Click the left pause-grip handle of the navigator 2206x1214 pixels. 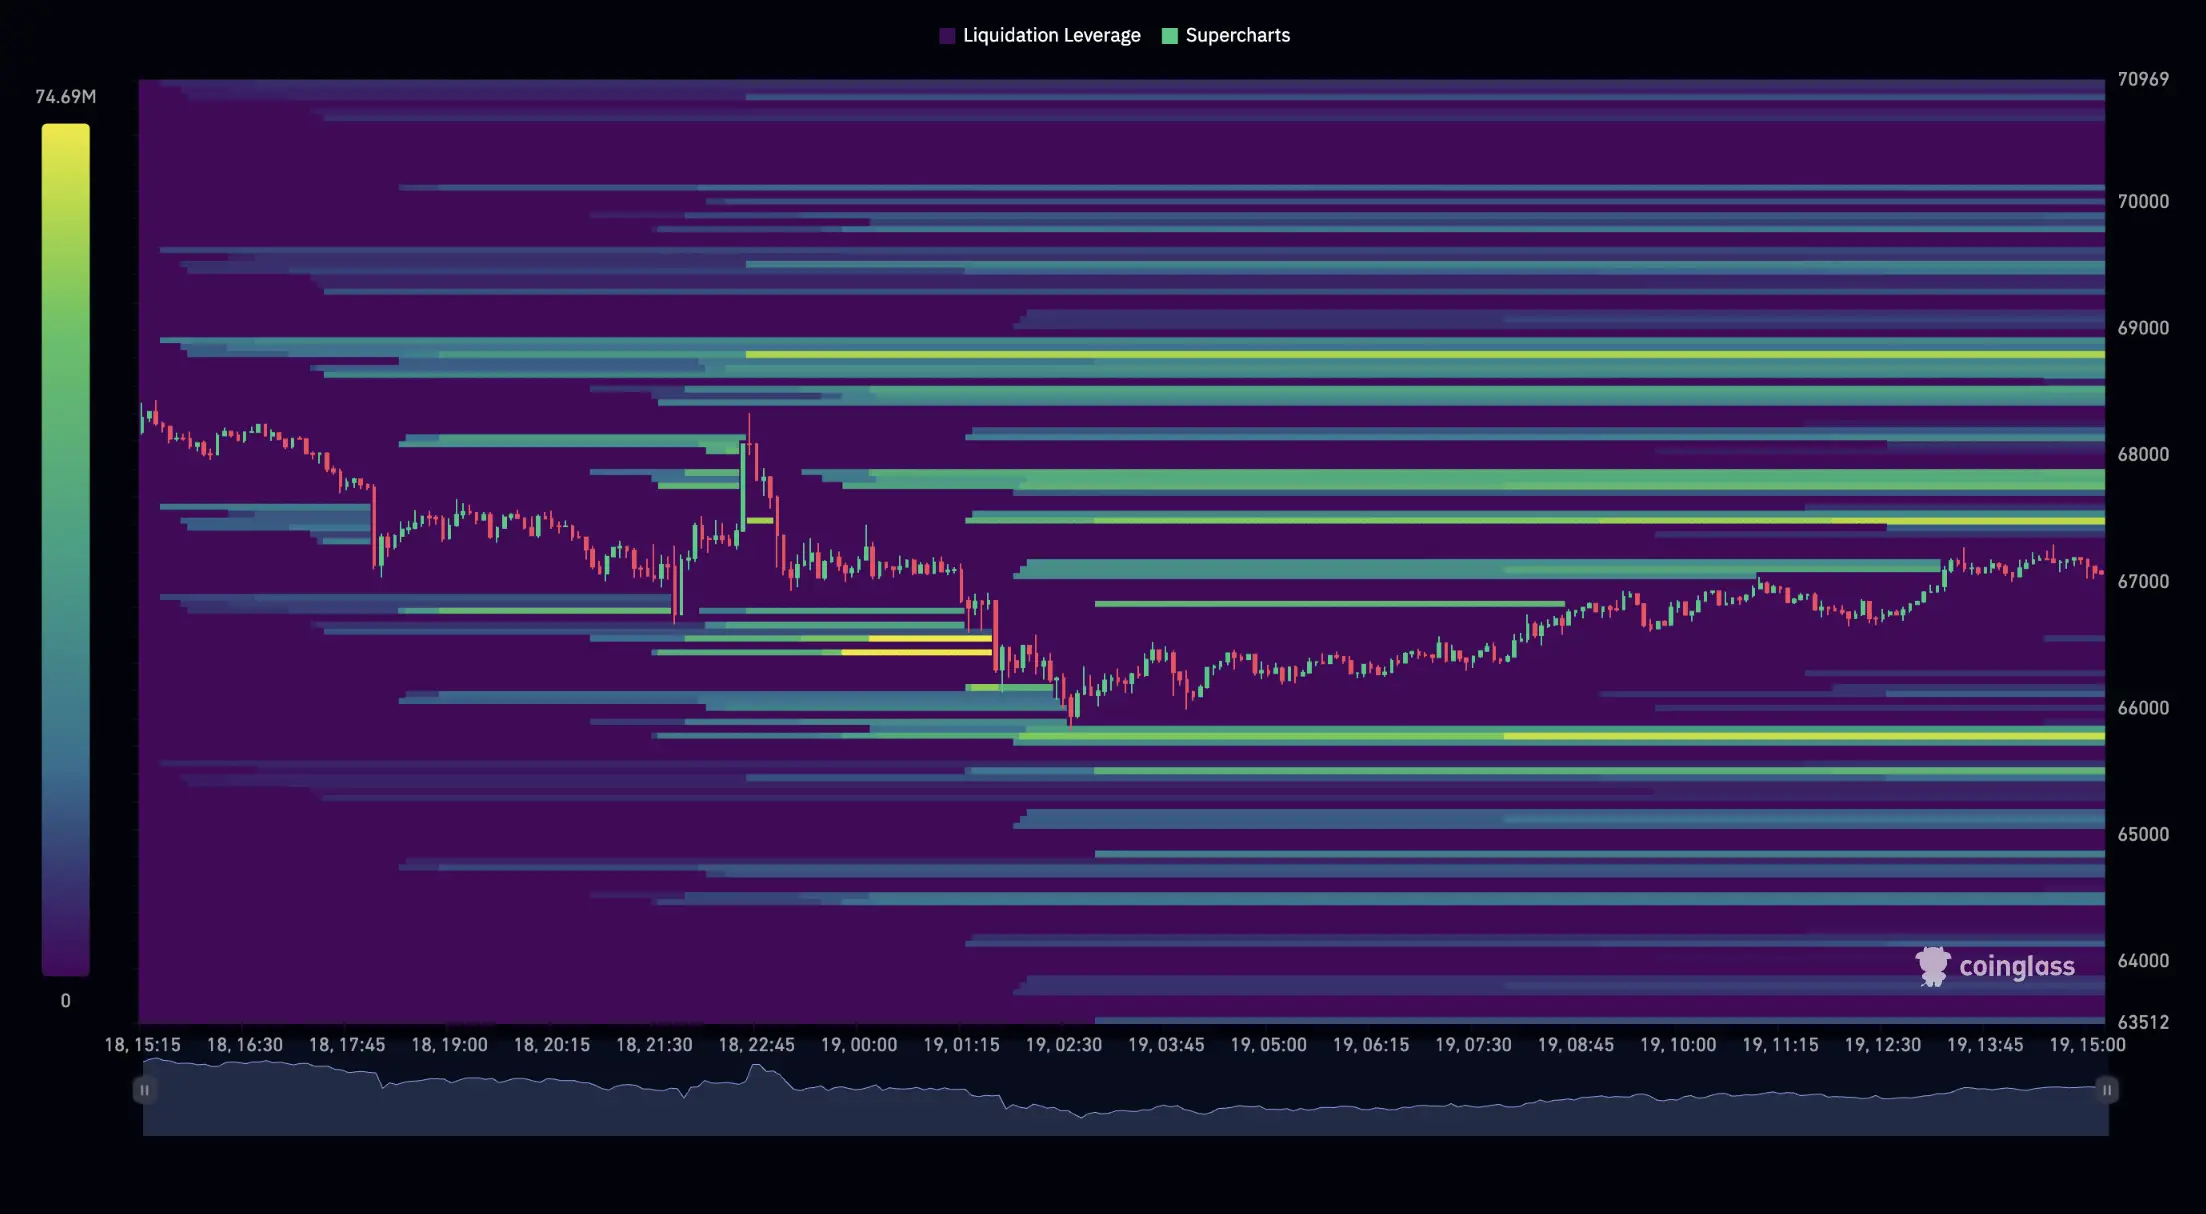tap(145, 1090)
